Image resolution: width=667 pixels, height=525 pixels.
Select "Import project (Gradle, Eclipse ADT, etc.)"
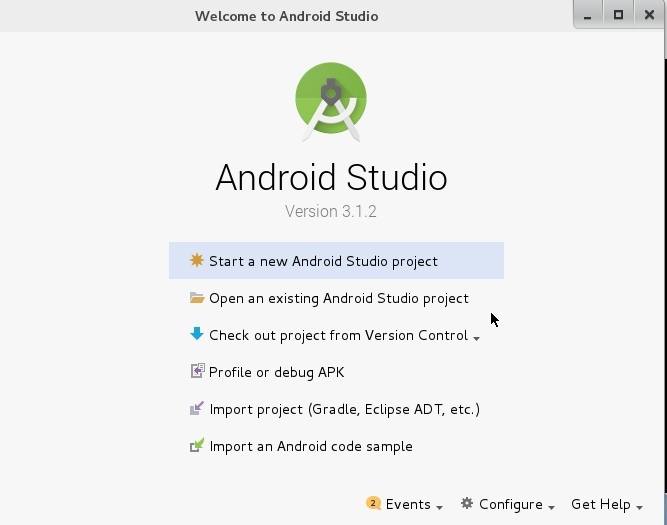[344, 409]
